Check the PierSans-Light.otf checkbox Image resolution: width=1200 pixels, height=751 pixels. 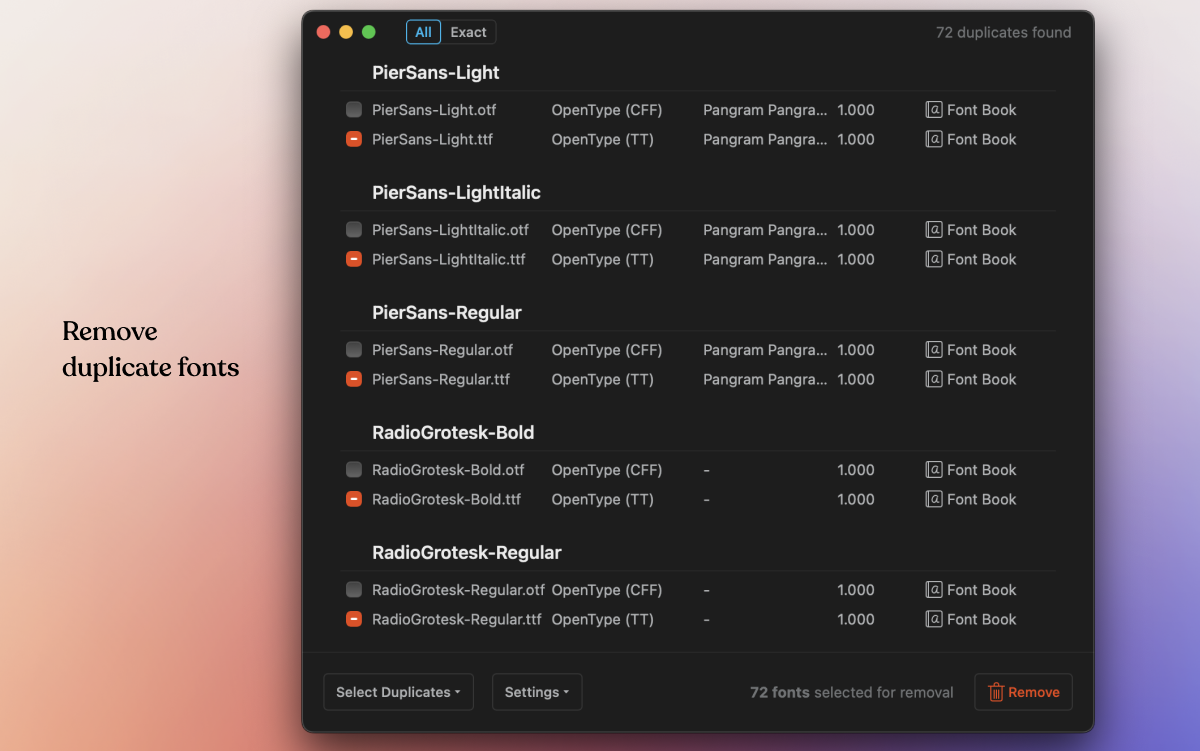point(353,109)
